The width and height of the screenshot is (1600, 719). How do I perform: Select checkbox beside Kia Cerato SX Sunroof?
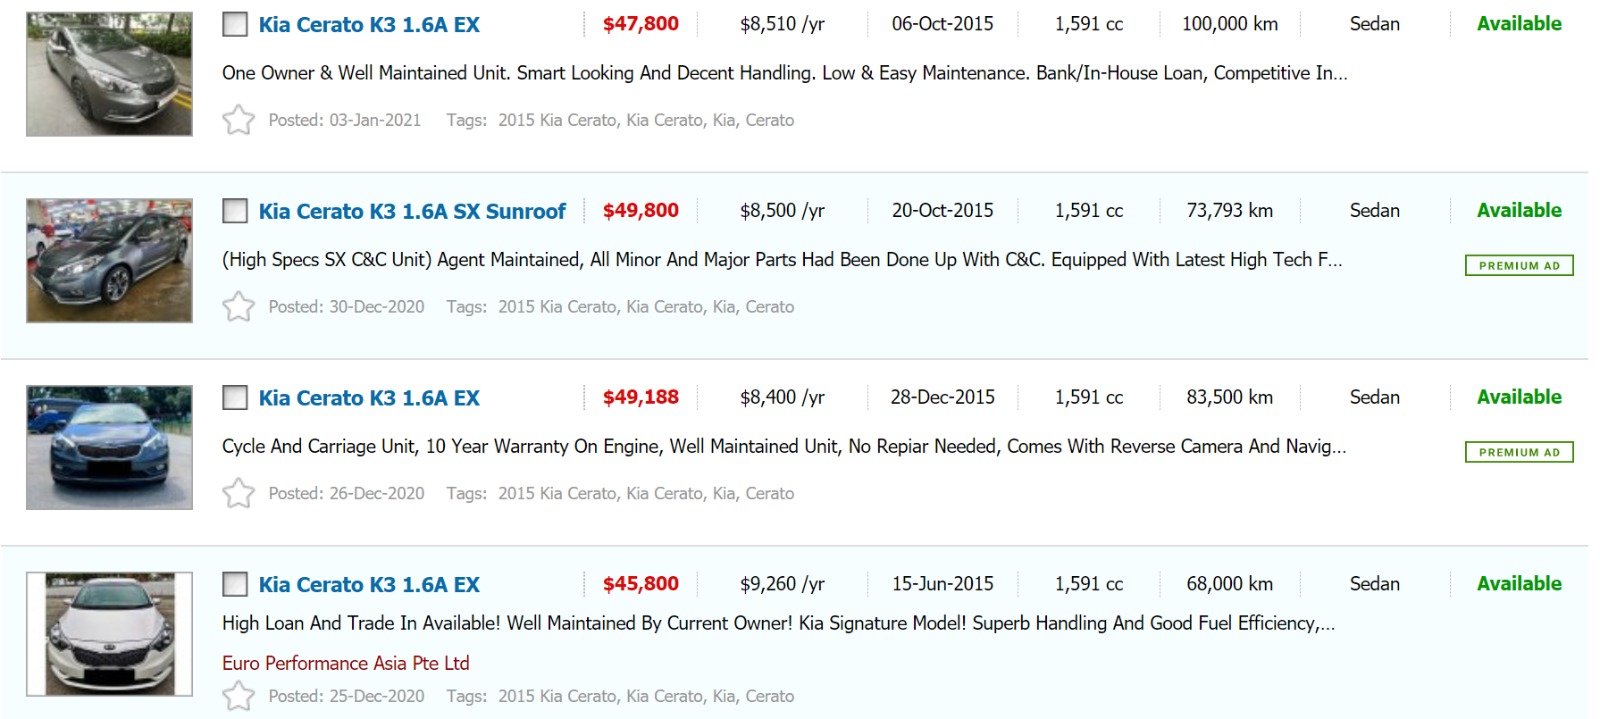(x=235, y=211)
